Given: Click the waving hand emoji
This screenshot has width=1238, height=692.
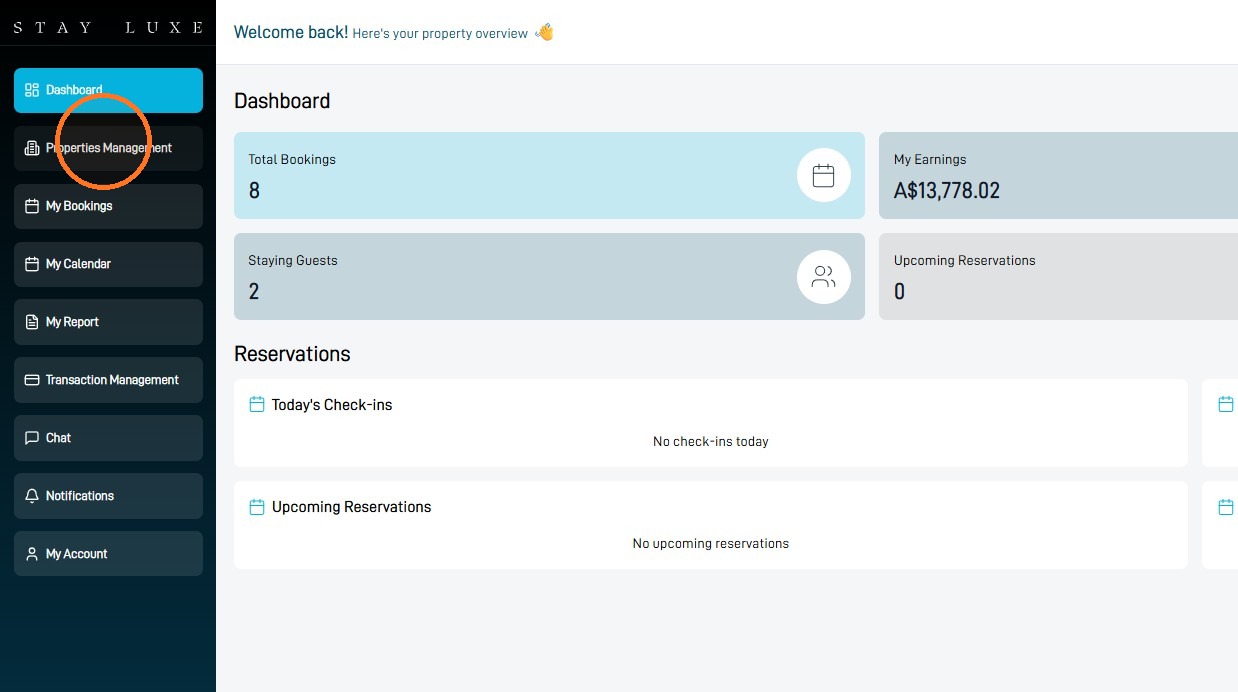Looking at the screenshot, I should click(544, 32).
